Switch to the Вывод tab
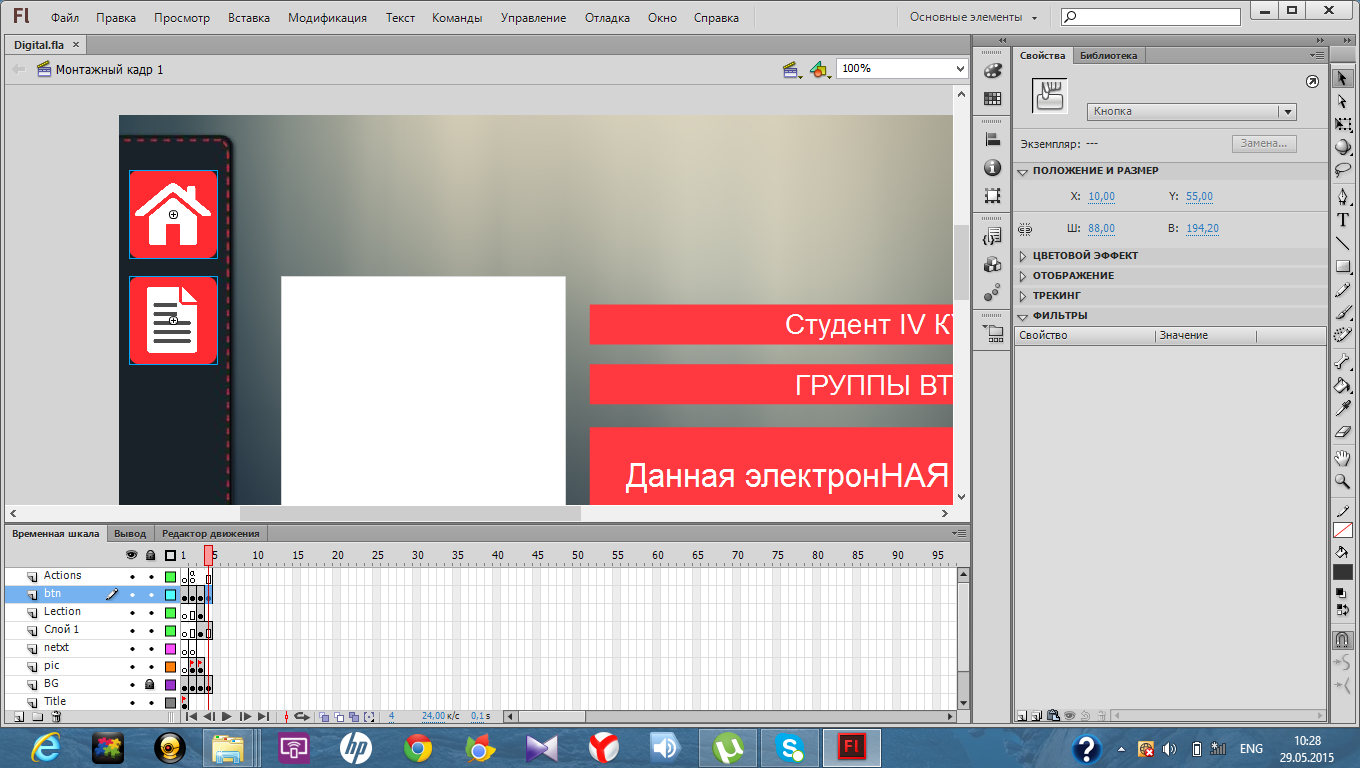This screenshot has width=1360, height=768. tap(130, 534)
